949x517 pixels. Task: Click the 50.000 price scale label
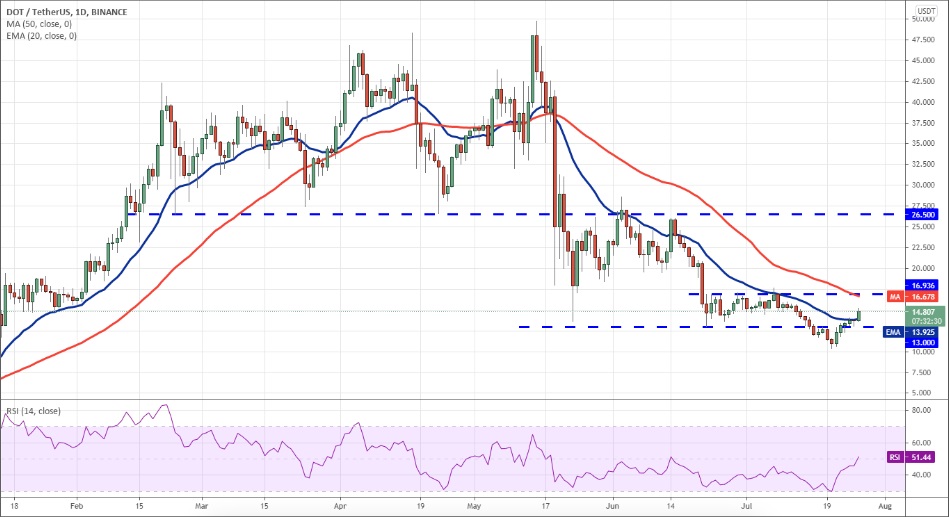[x=922, y=19]
